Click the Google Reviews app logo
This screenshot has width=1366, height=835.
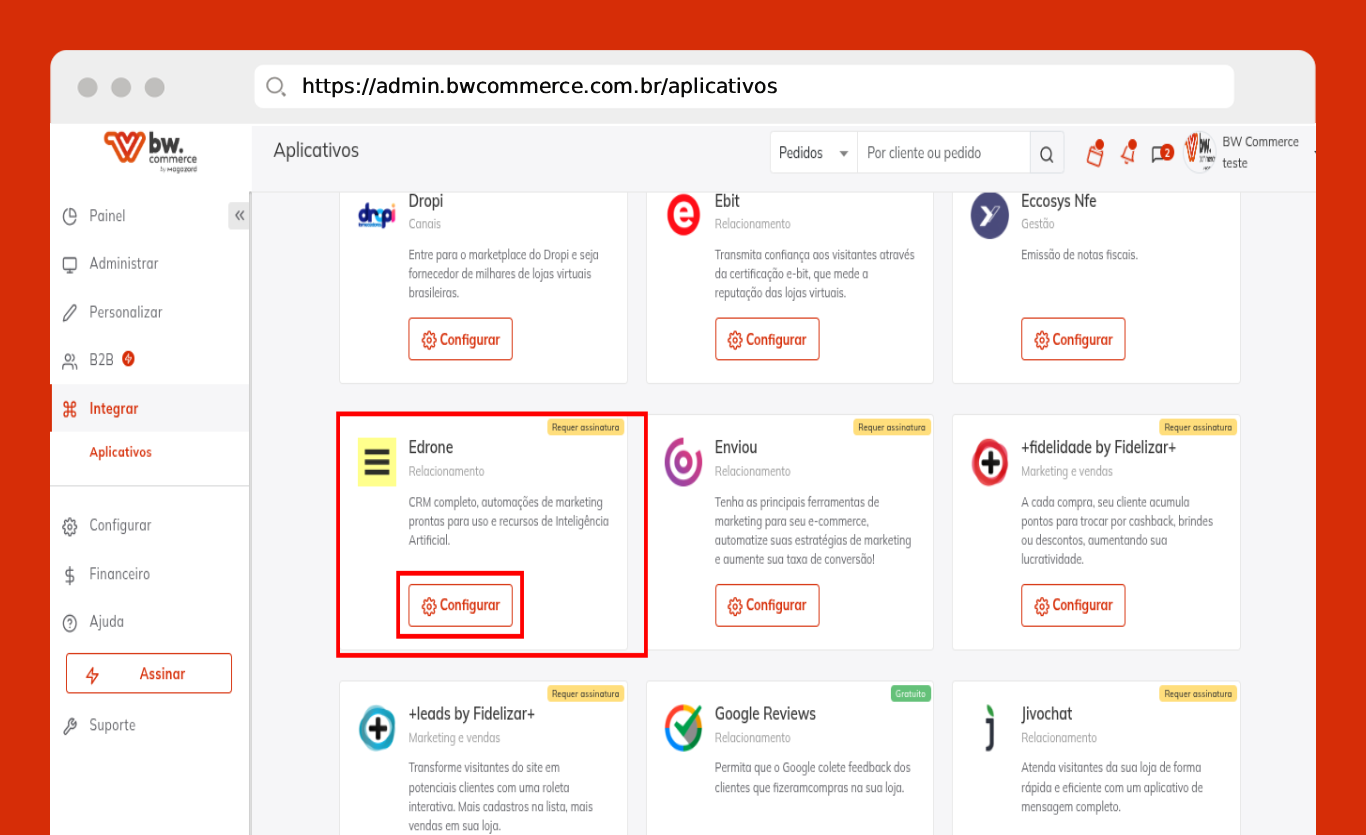coord(683,728)
